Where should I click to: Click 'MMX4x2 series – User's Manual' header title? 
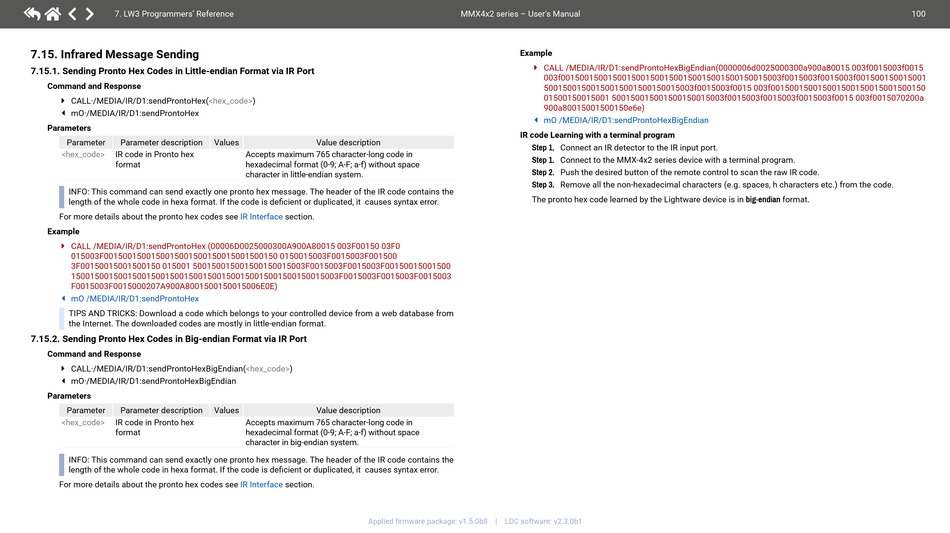(520, 13)
